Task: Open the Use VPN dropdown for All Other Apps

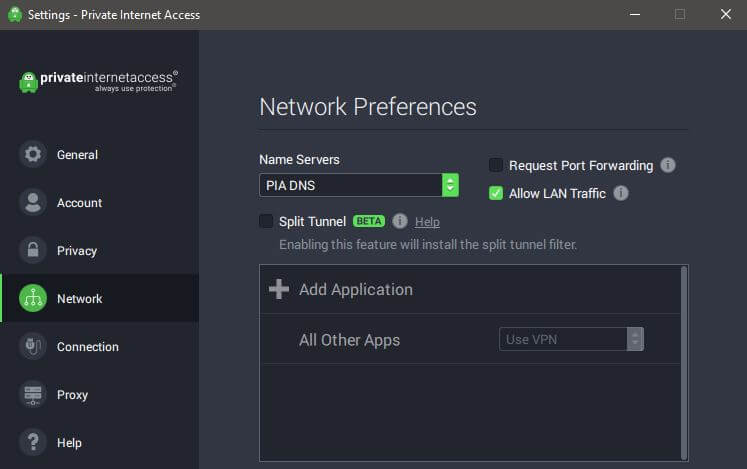Action: tap(571, 339)
